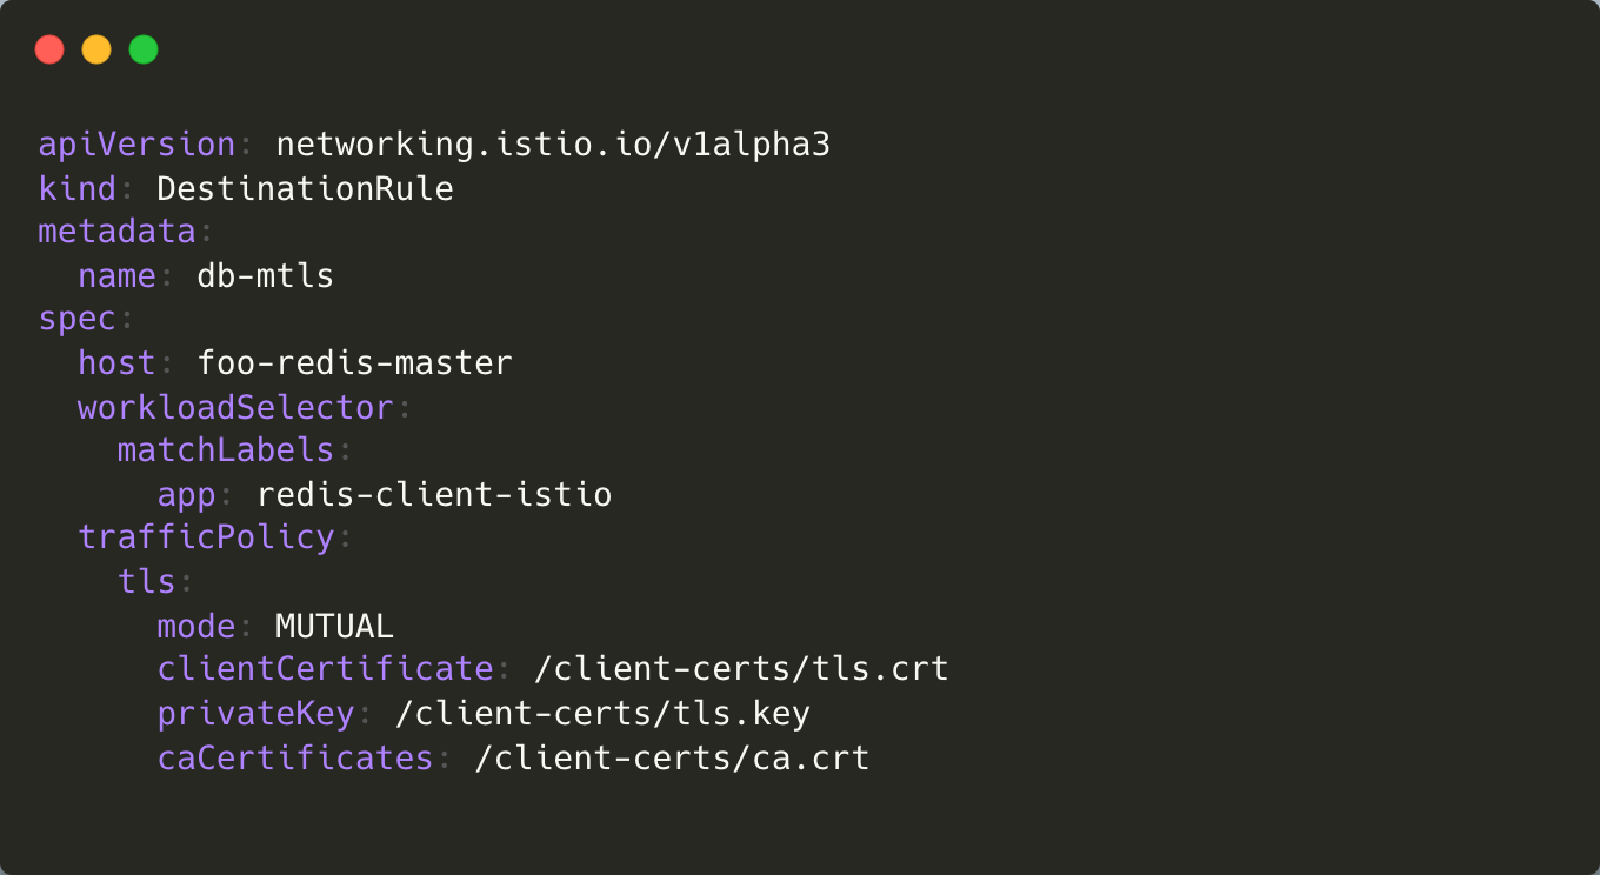The image size is (1600, 875).
Task: Click the red close window dot
Action: click(x=49, y=49)
